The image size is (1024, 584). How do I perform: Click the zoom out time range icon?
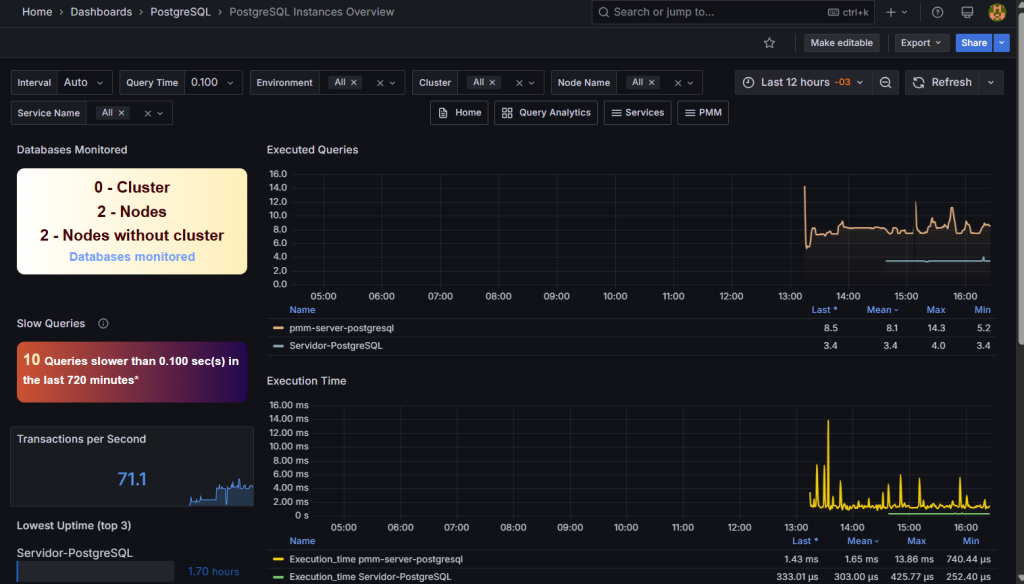coord(885,82)
